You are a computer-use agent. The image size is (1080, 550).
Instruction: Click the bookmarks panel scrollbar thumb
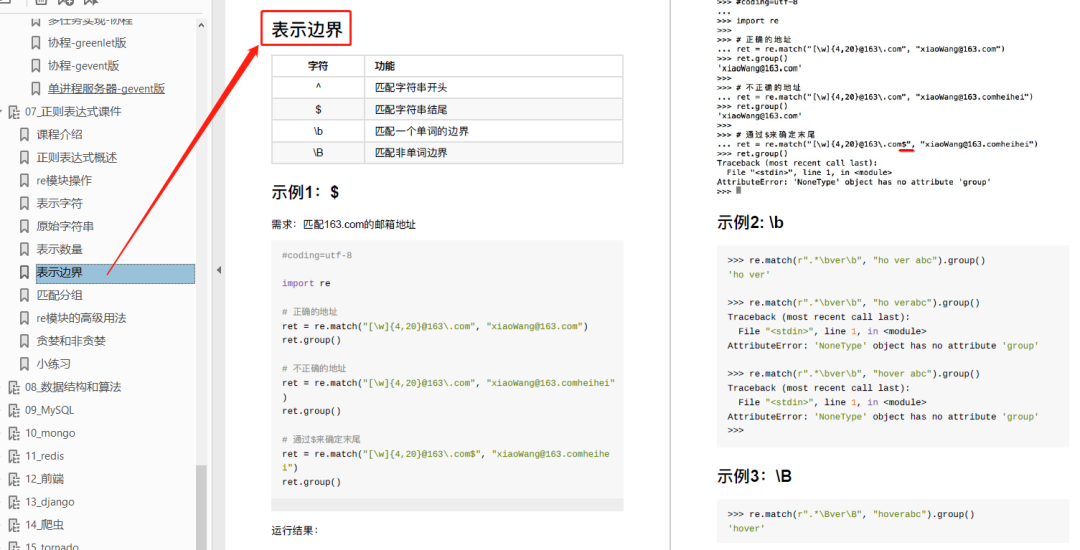[202, 505]
